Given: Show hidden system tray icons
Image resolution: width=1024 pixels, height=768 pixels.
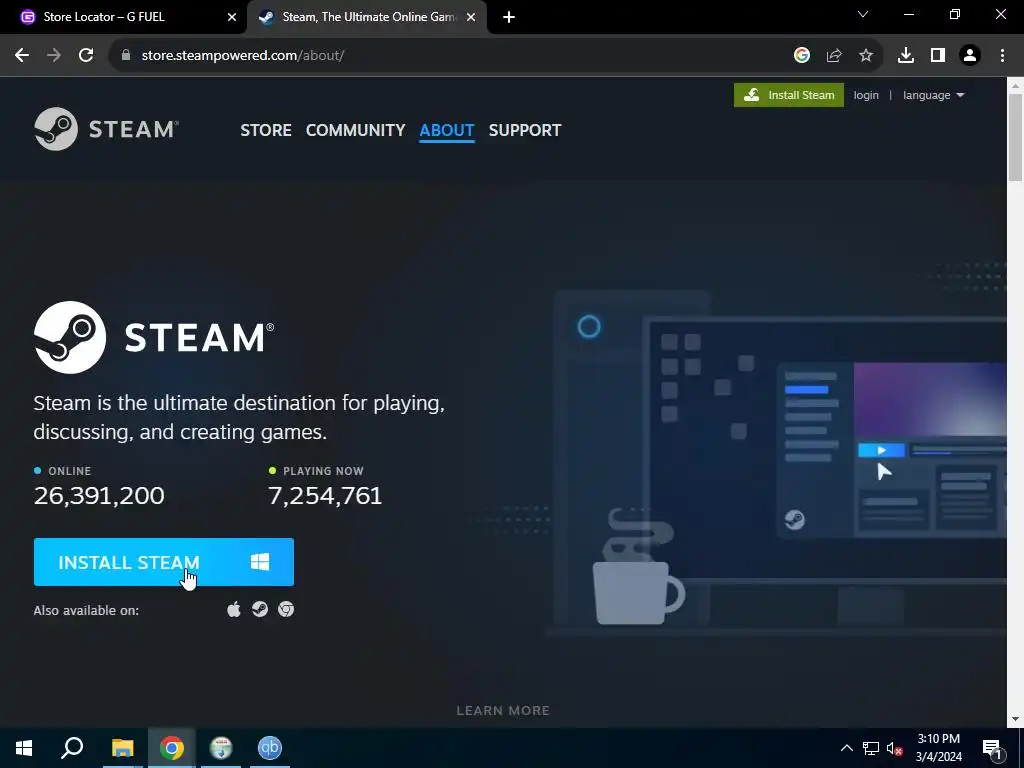Looking at the screenshot, I should coord(846,748).
